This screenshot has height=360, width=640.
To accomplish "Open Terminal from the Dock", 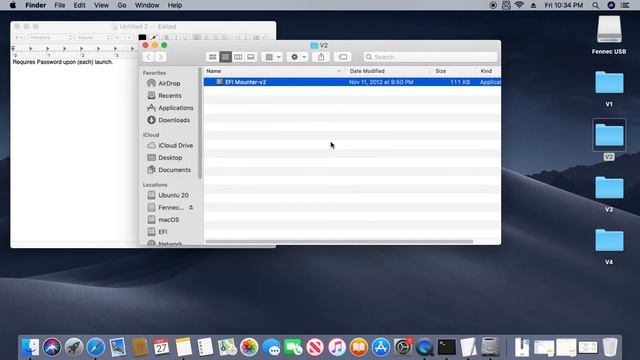I will [x=447, y=347].
